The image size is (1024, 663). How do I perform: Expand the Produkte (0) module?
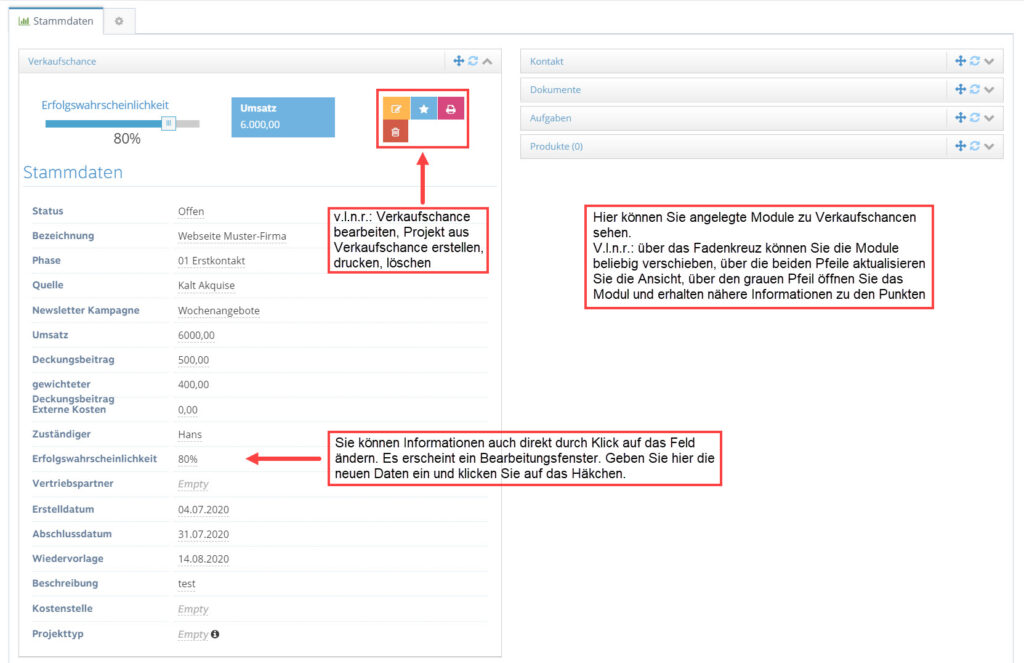coord(989,146)
